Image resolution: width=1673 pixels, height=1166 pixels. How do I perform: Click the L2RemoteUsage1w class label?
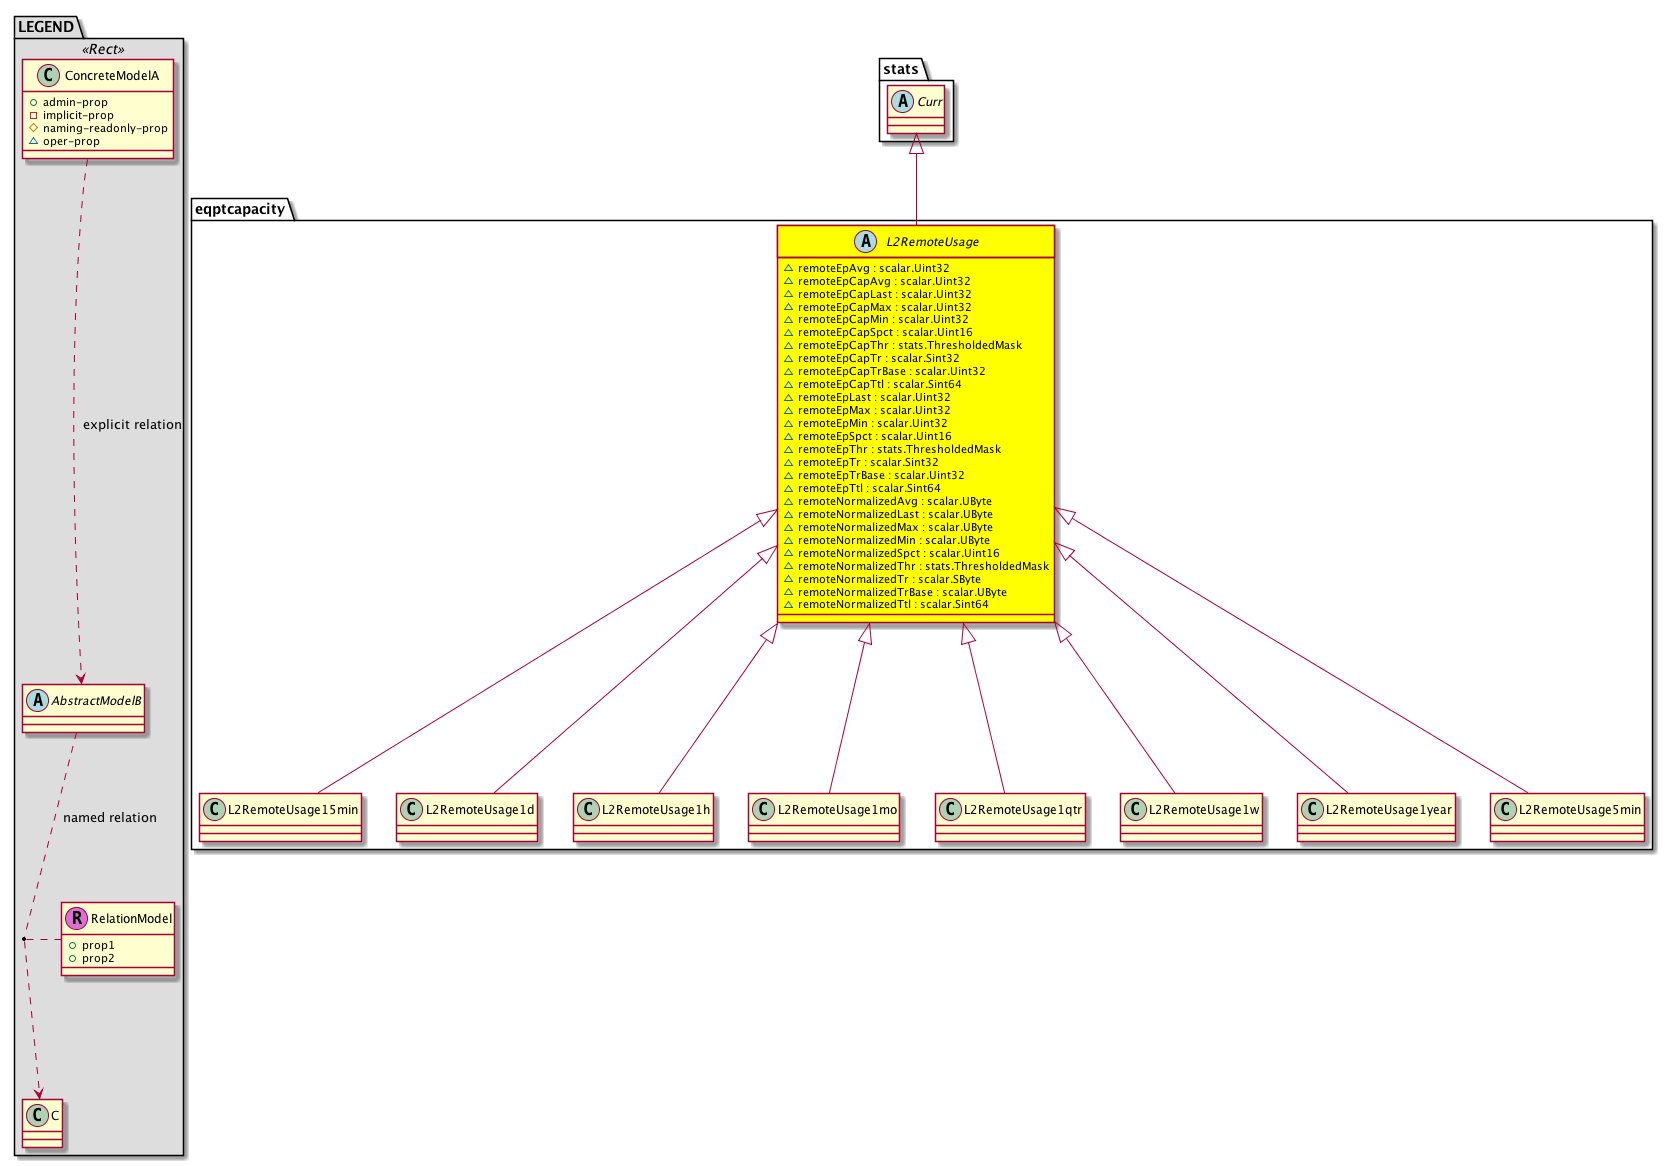(x=1203, y=810)
